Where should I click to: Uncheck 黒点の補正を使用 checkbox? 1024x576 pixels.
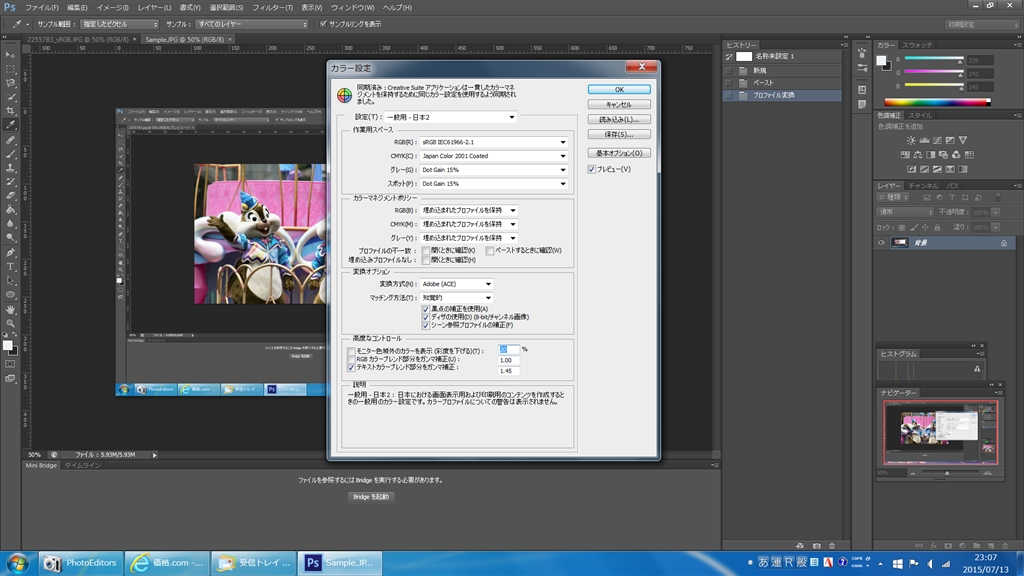coord(426,309)
